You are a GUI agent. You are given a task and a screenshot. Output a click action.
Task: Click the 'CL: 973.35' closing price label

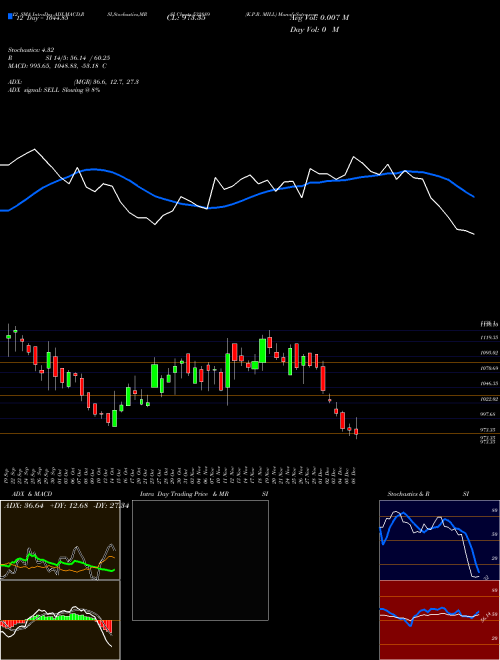186,18
